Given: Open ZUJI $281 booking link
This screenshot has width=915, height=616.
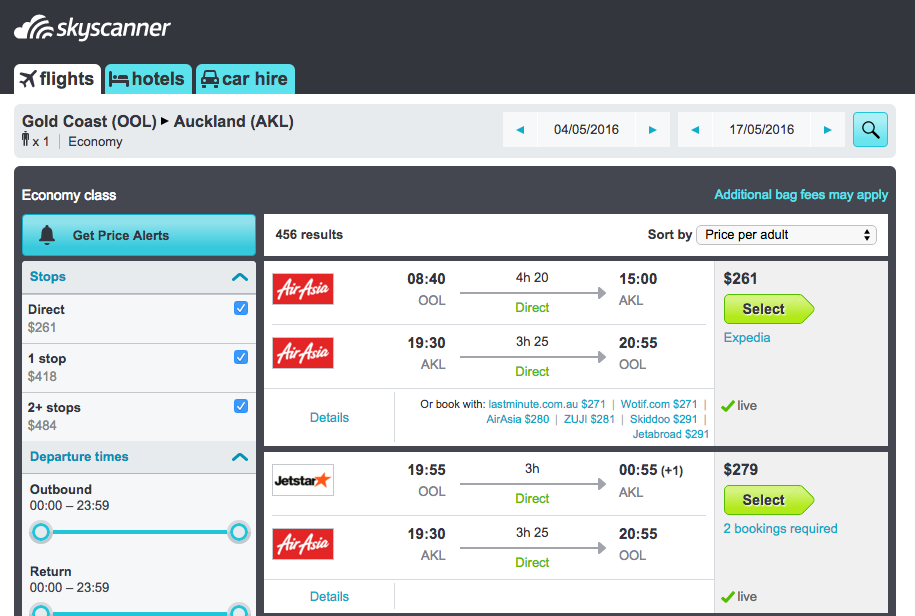Looking at the screenshot, I should tap(589, 419).
